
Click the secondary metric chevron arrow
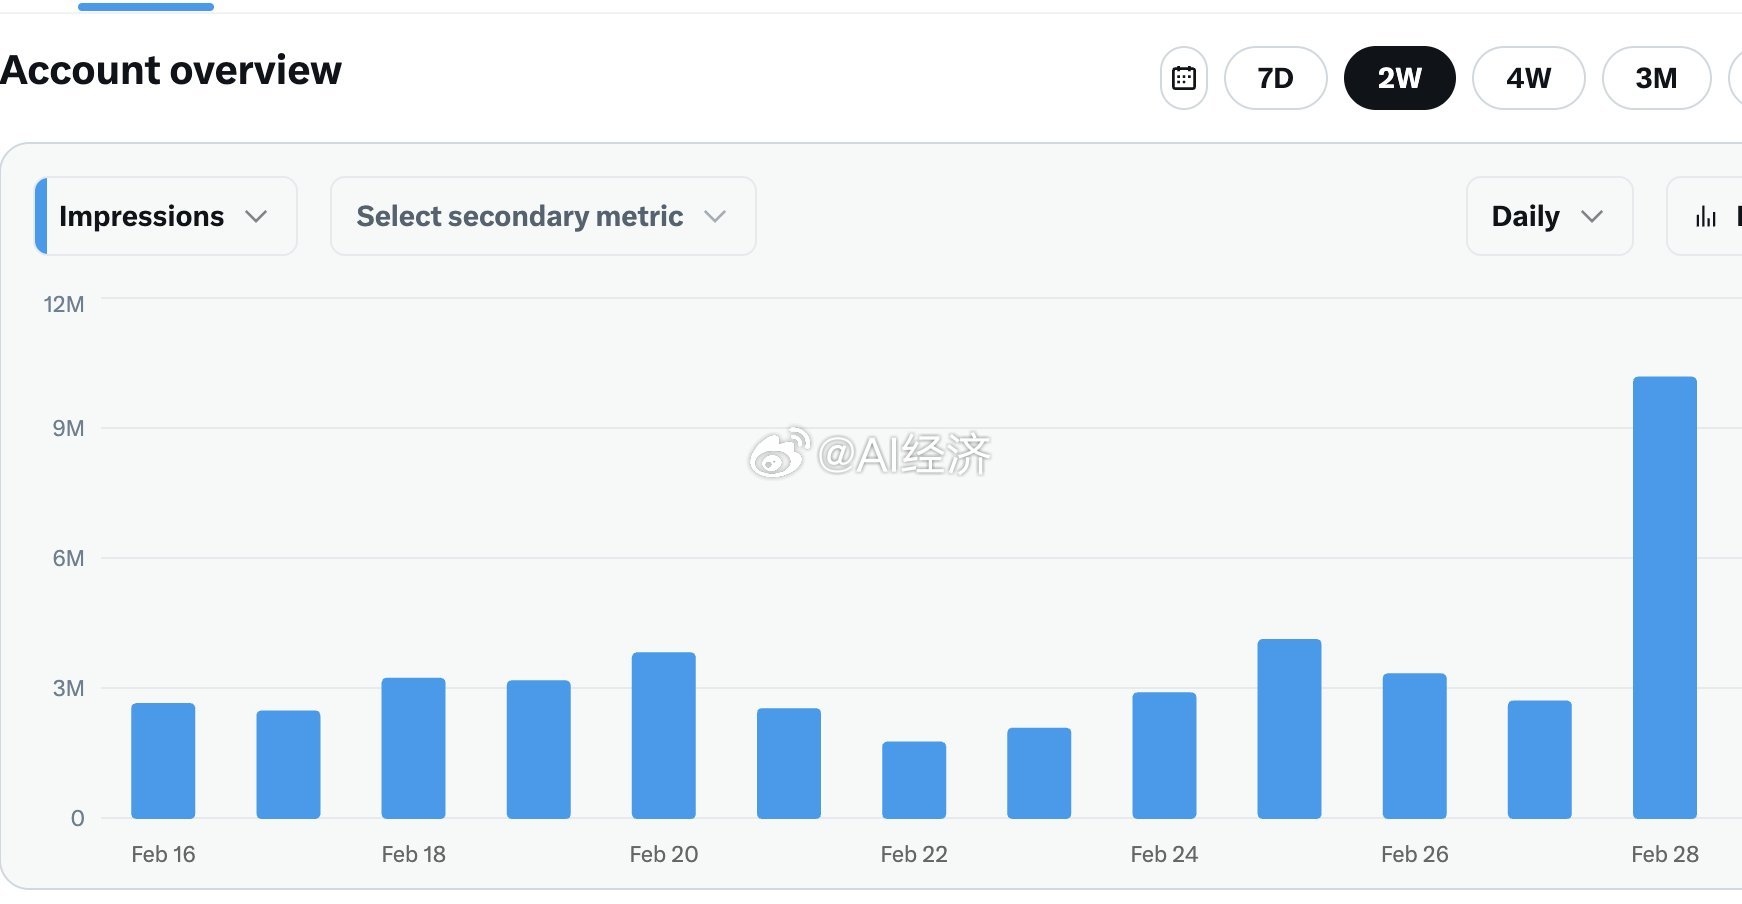tap(714, 217)
